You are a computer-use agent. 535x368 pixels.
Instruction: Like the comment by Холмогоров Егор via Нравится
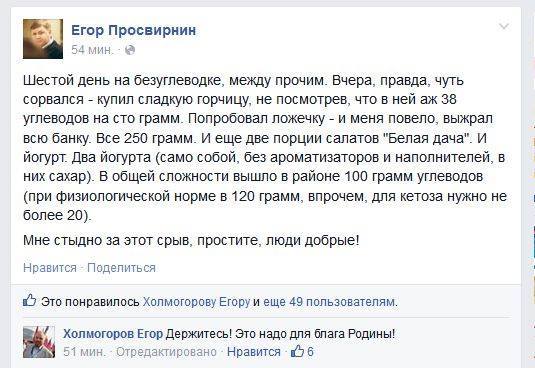254,352
